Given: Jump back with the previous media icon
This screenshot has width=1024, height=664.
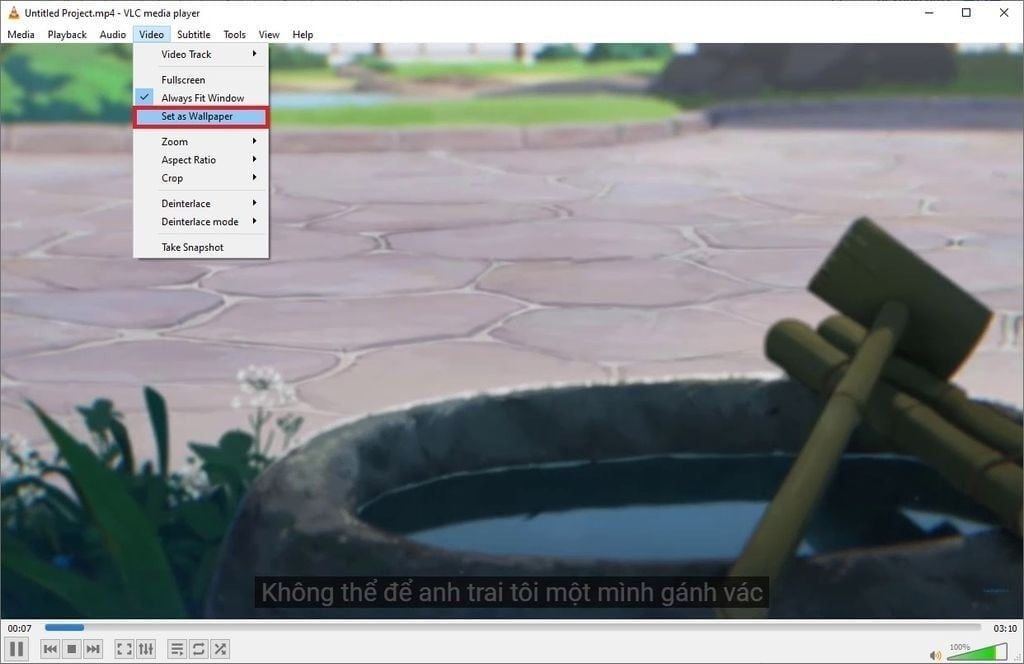Looking at the screenshot, I should [x=50, y=648].
